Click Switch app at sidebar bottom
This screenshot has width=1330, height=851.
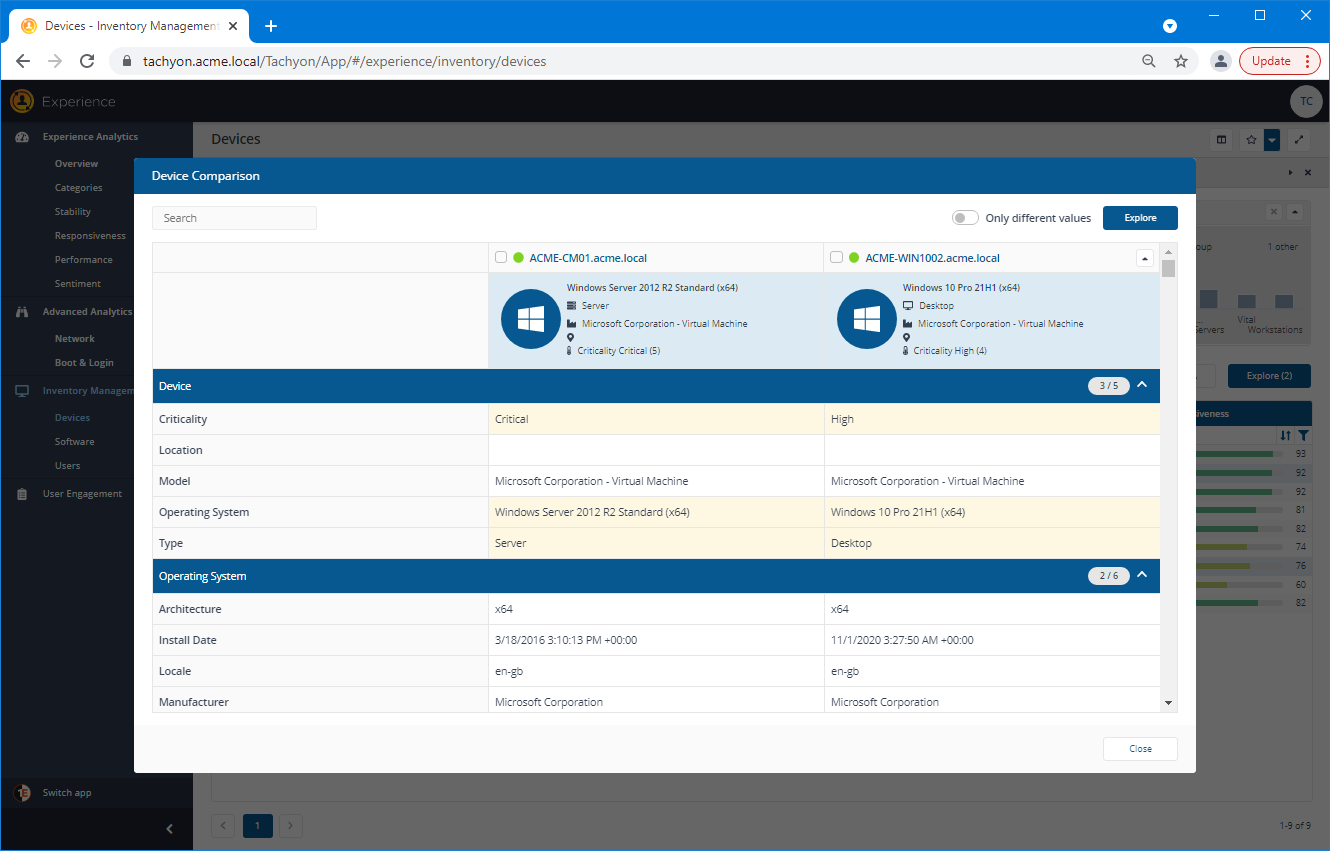tap(66, 793)
